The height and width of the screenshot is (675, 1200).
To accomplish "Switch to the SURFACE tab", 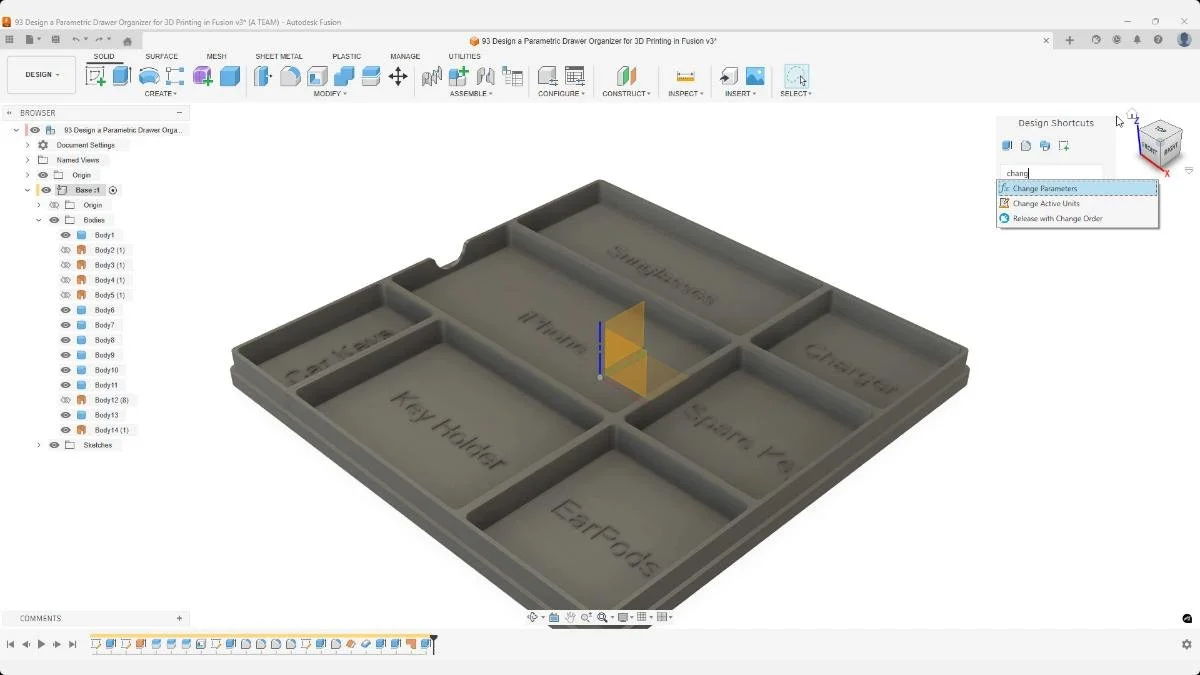I will (161, 57).
